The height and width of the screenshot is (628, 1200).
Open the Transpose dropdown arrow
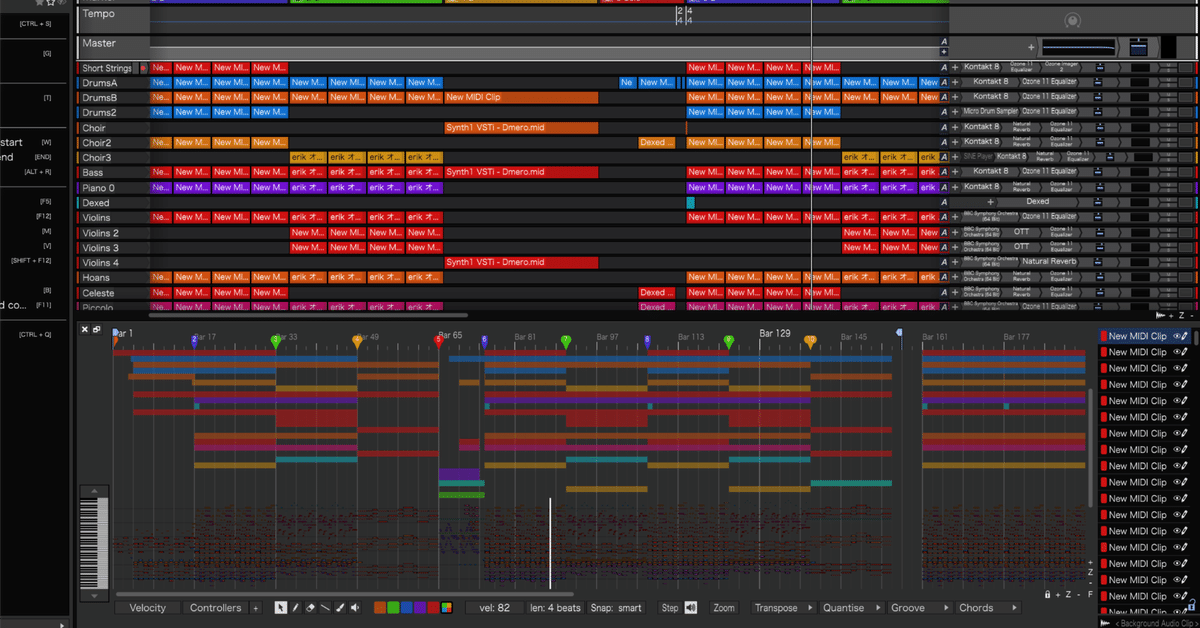[809, 607]
